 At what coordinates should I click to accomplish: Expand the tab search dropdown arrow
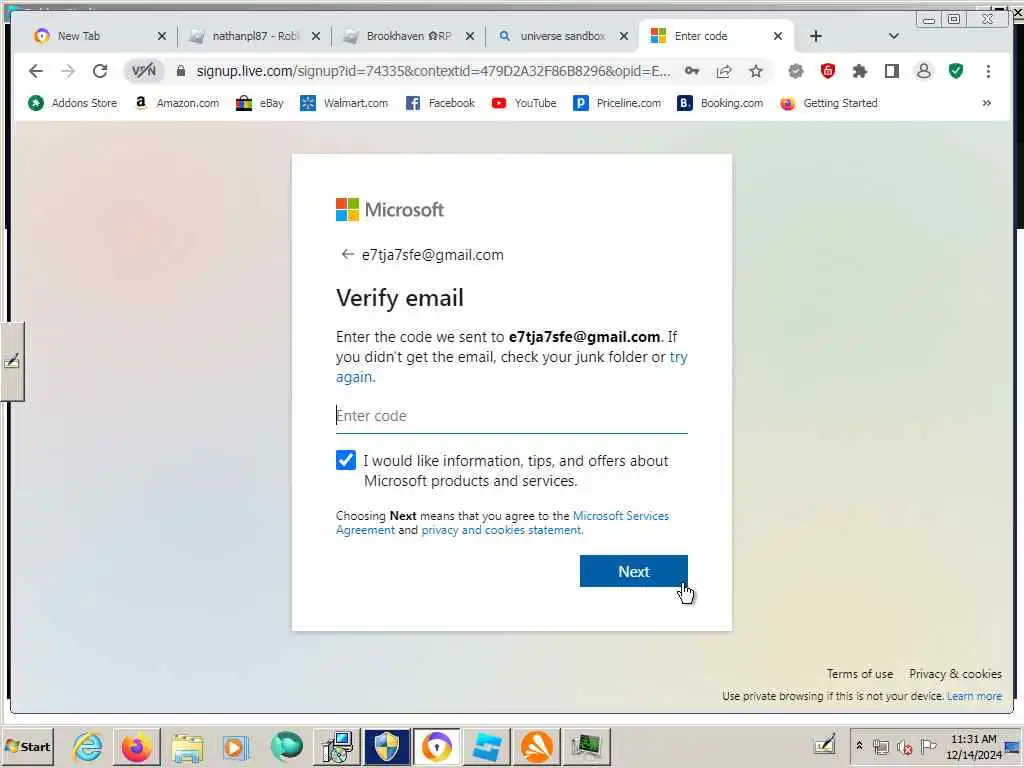[x=893, y=36]
